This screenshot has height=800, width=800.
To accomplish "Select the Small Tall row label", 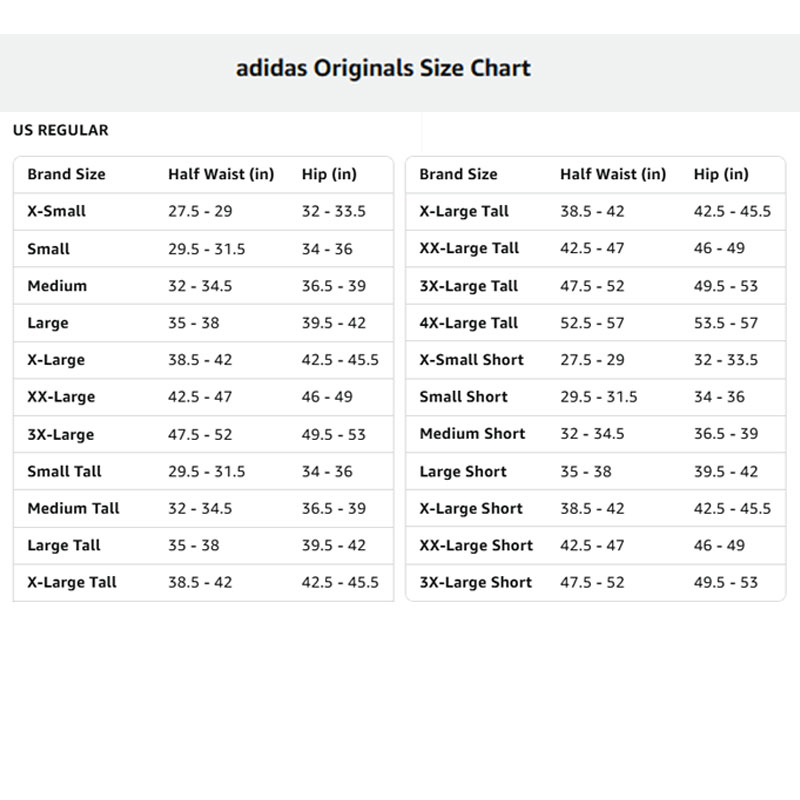I will click(64, 471).
